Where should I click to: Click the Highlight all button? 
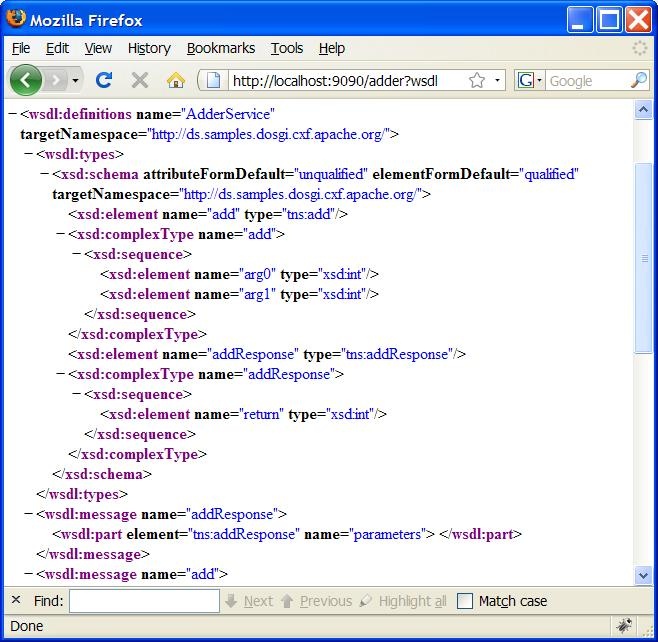(x=403, y=601)
